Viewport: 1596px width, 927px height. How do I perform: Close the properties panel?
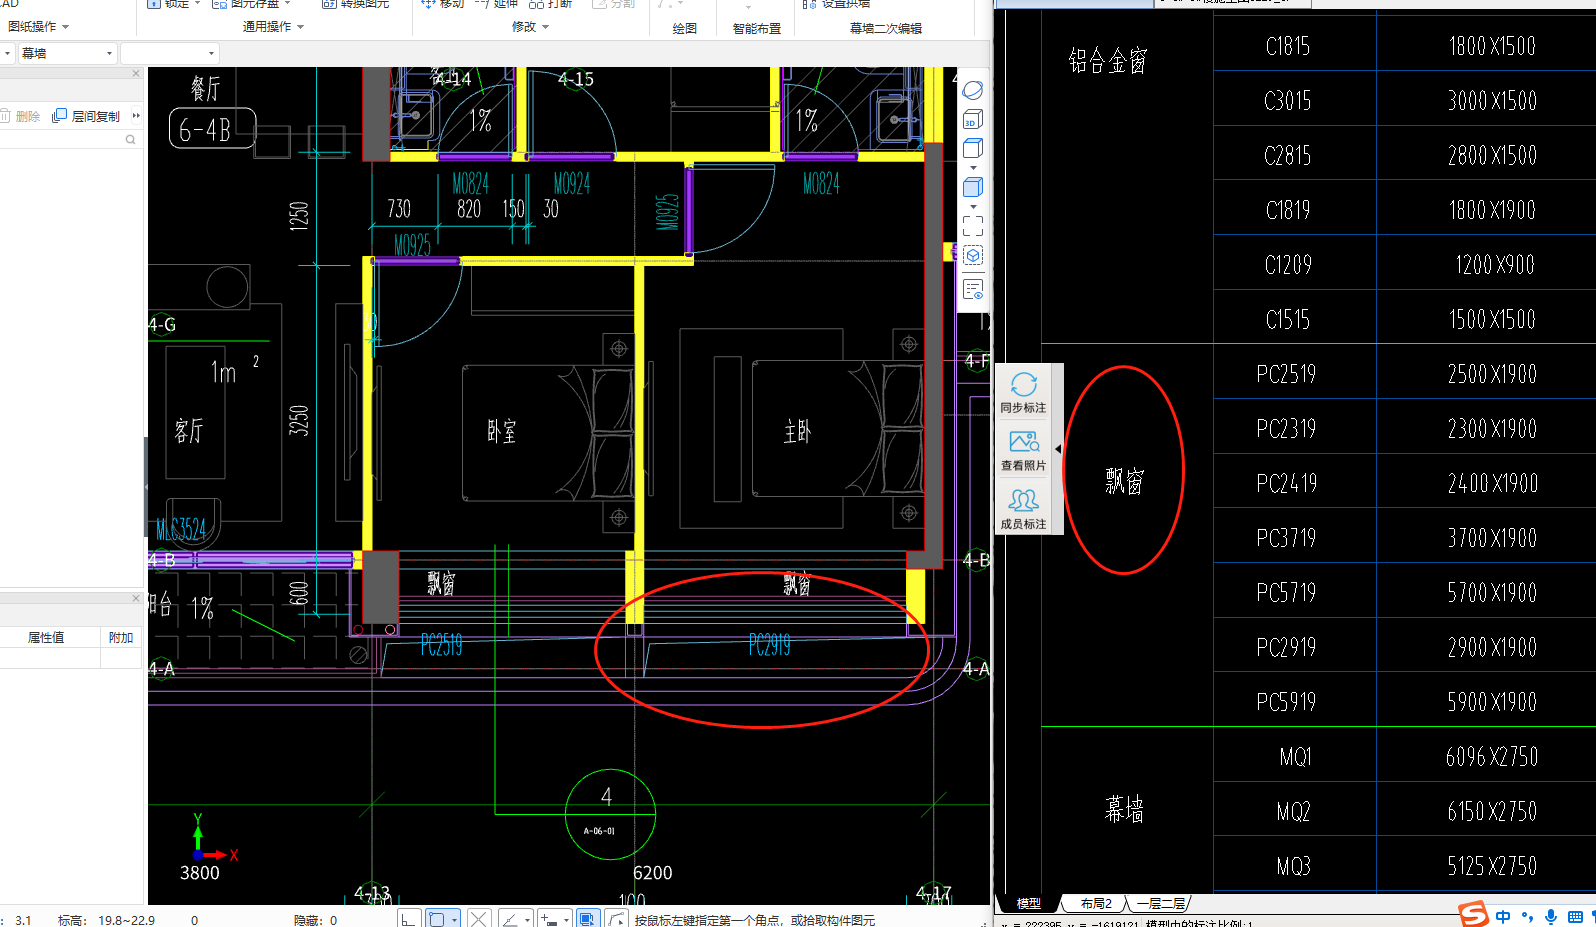pyautogui.click(x=136, y=598)
